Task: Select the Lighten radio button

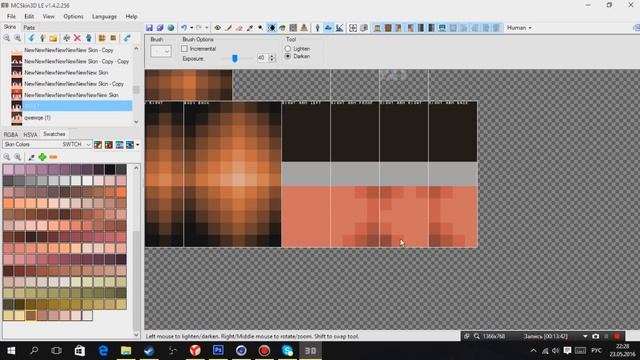Action: pos(288,49)
